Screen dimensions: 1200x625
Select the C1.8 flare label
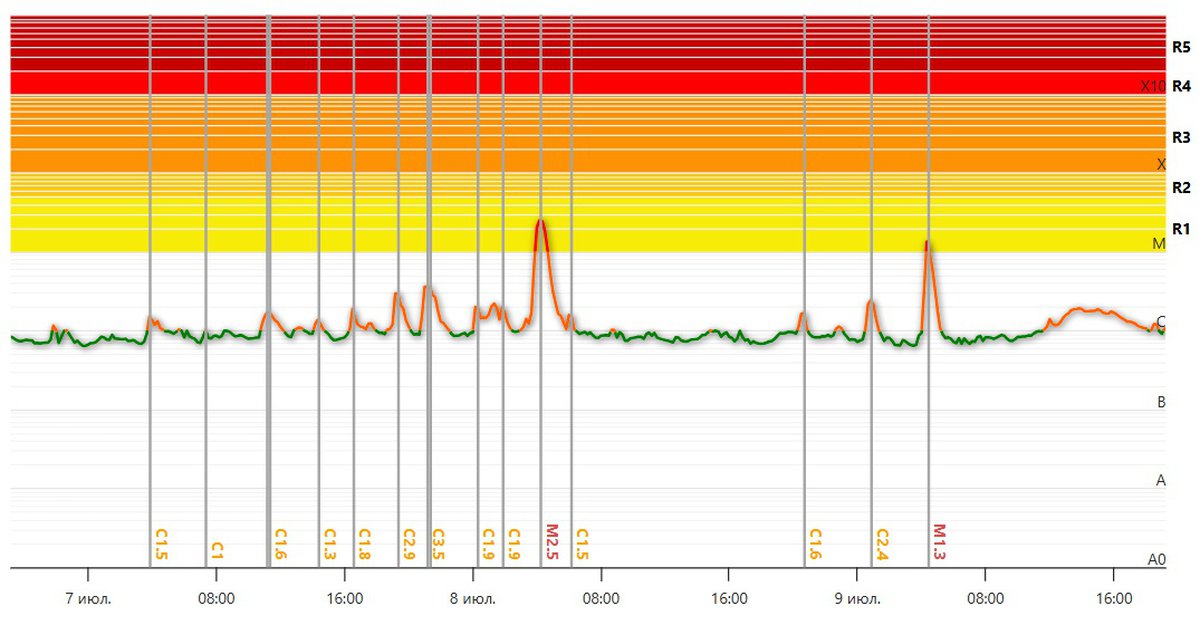pos(364,543)
